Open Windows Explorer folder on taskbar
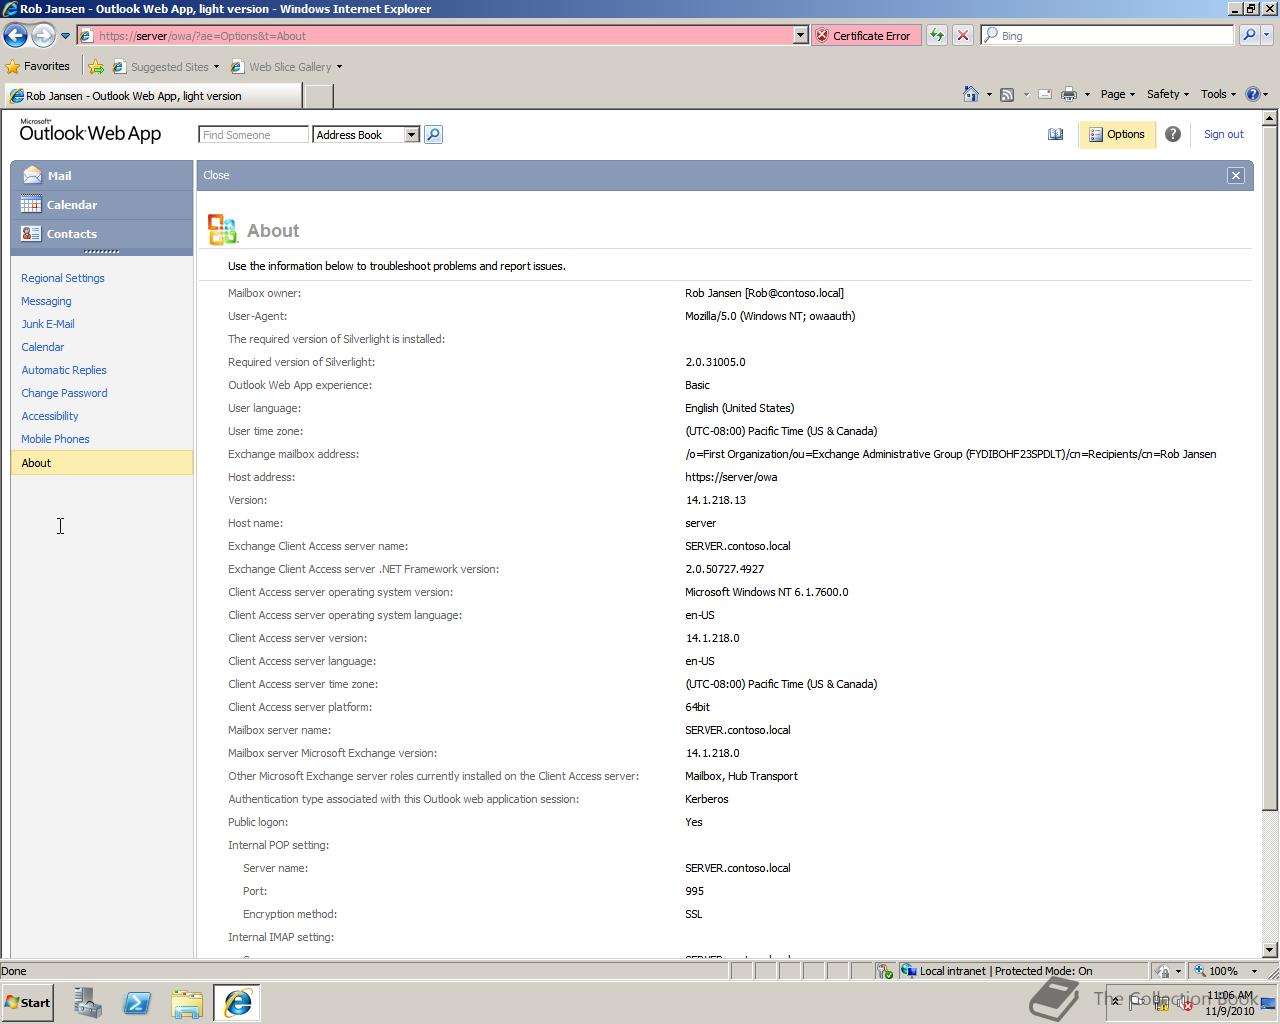 click(187, 1003)
